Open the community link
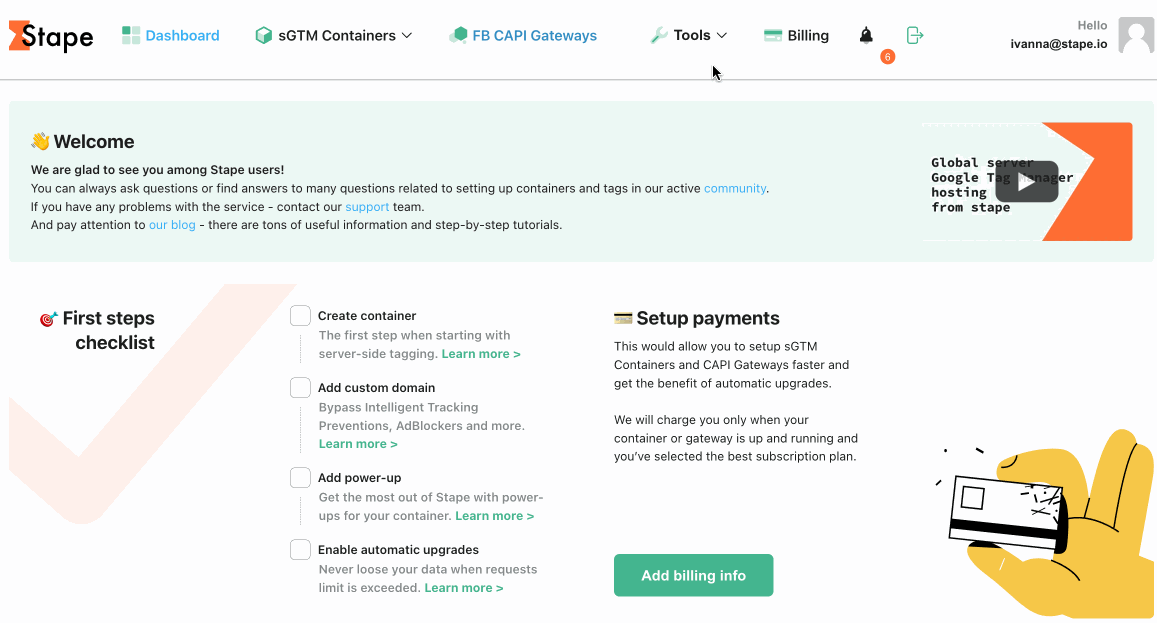Image resolution: width=1157 pixels, height=623 pixels. point(735,188)
